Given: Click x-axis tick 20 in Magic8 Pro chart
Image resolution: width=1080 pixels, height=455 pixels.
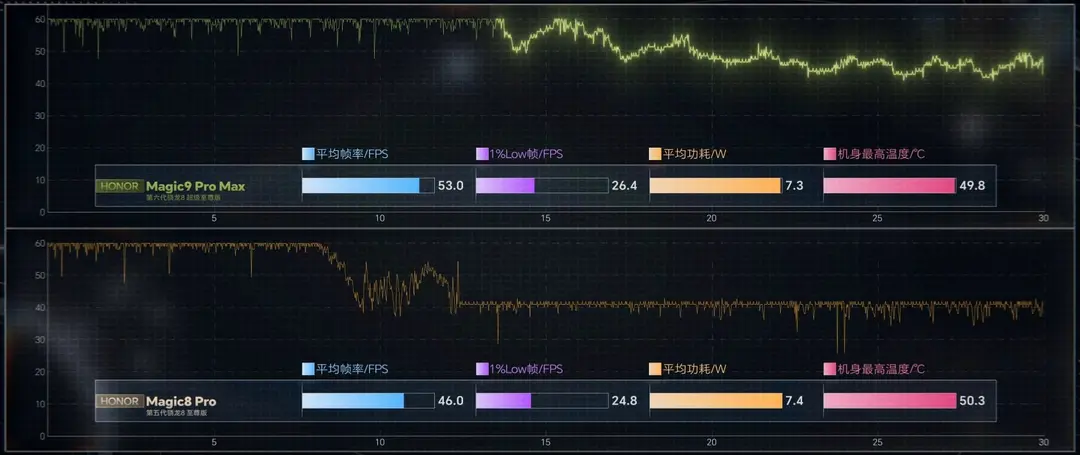Looking at the screenshot, I should (x=712, y=442).
